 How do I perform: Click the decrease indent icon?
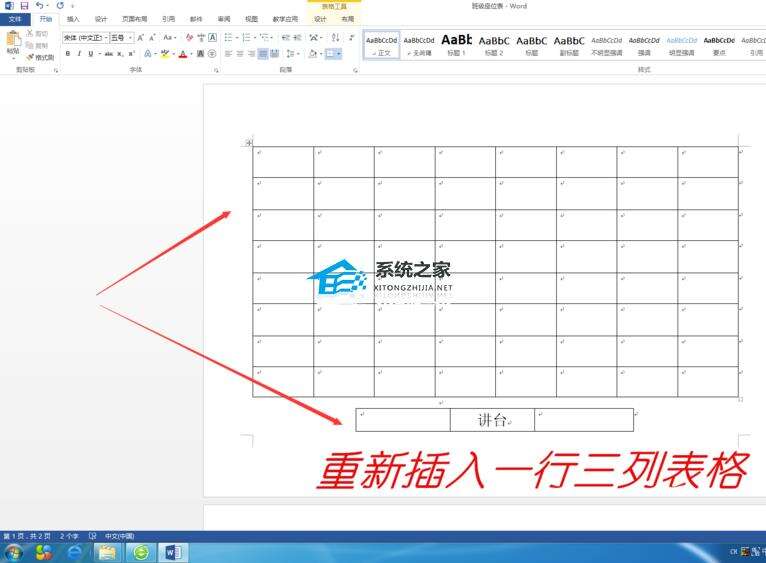(286, 38)
